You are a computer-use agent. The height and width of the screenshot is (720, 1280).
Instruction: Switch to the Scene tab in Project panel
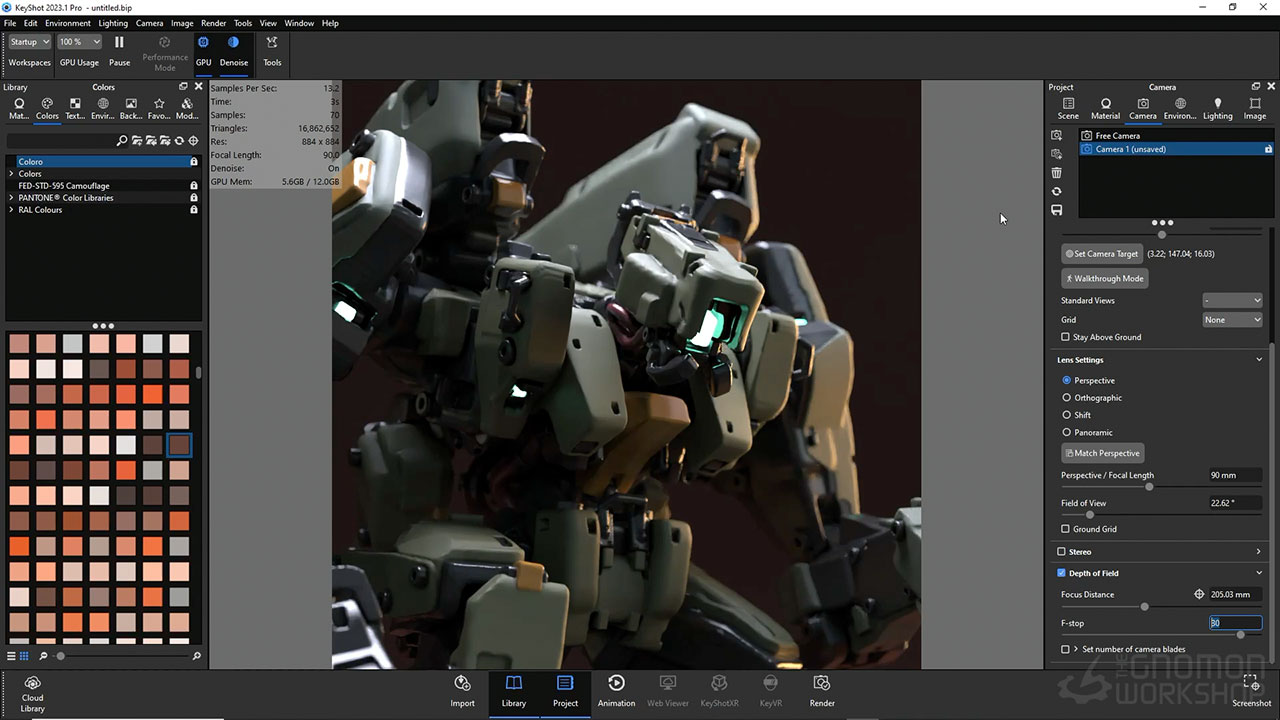pyautogui.click(x=1068, y=107)
